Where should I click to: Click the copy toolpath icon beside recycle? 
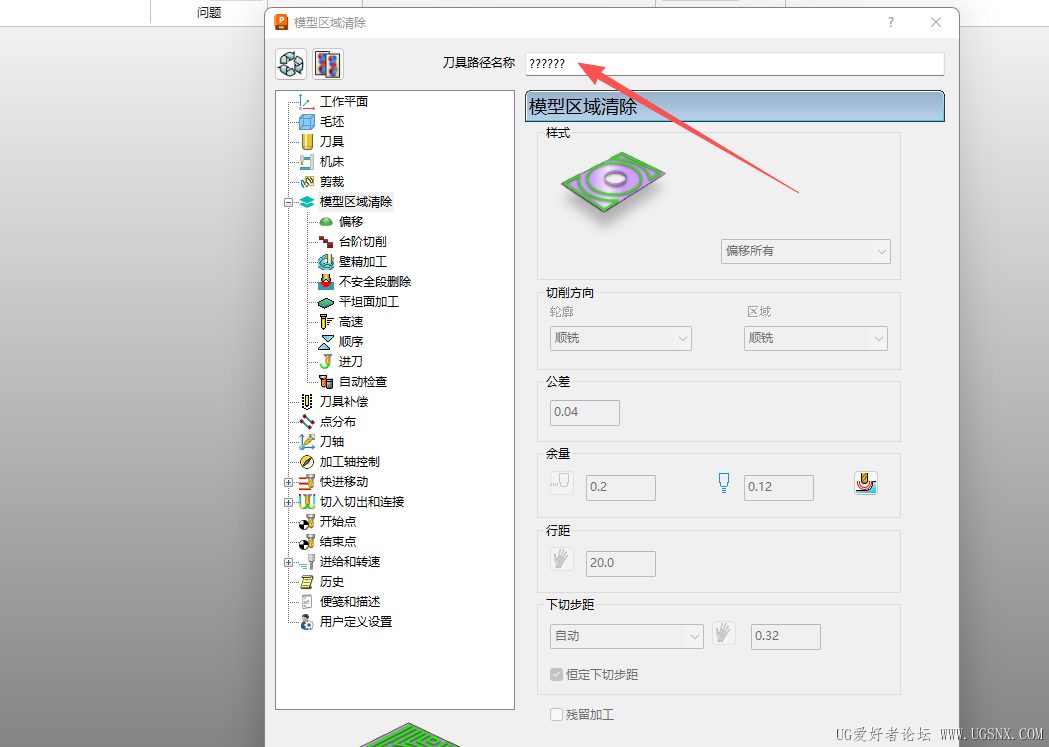point(328,64)
